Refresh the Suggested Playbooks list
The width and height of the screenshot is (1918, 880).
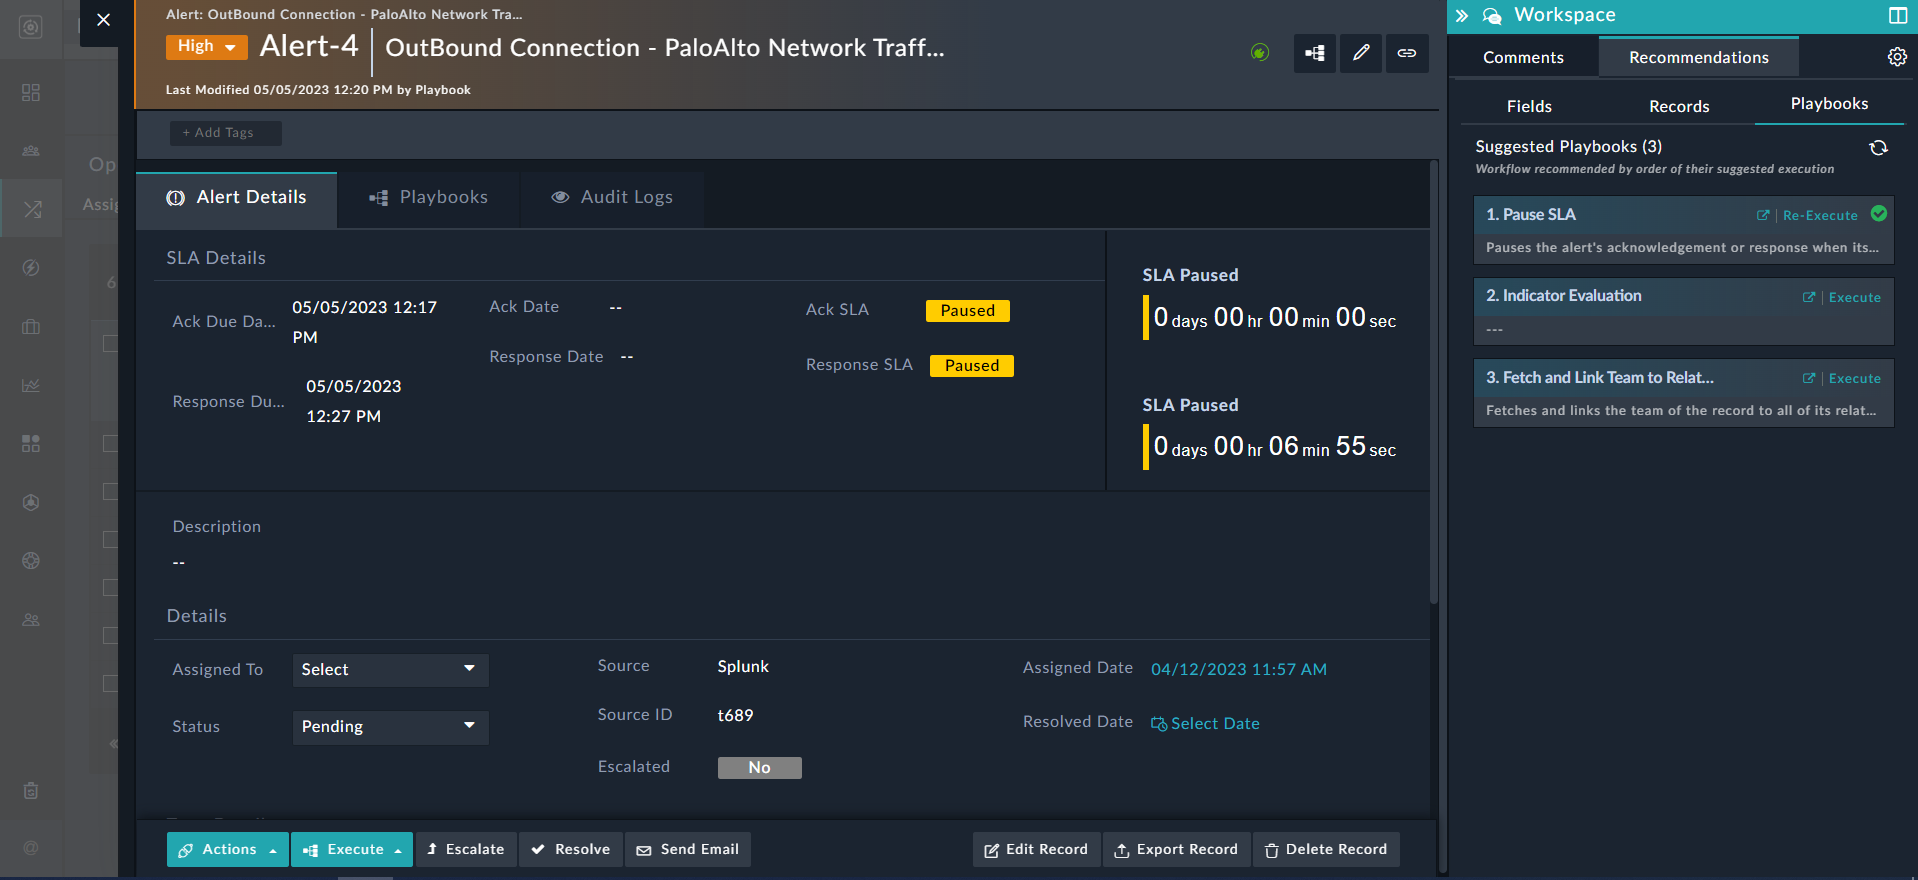click(x=1878, y=148)
